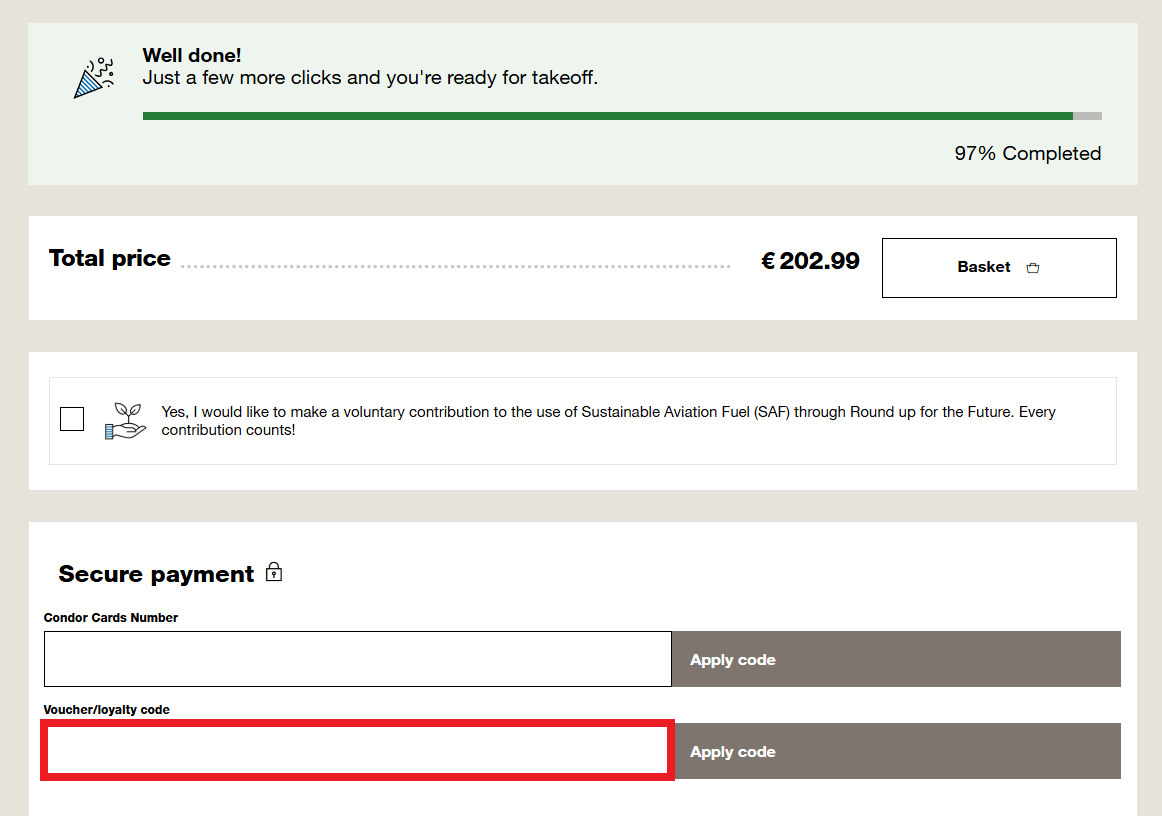The height and width of the screenshot is (816, 1162).
Task: Click the Condor Cards Number field label
Action: (110, 617)
